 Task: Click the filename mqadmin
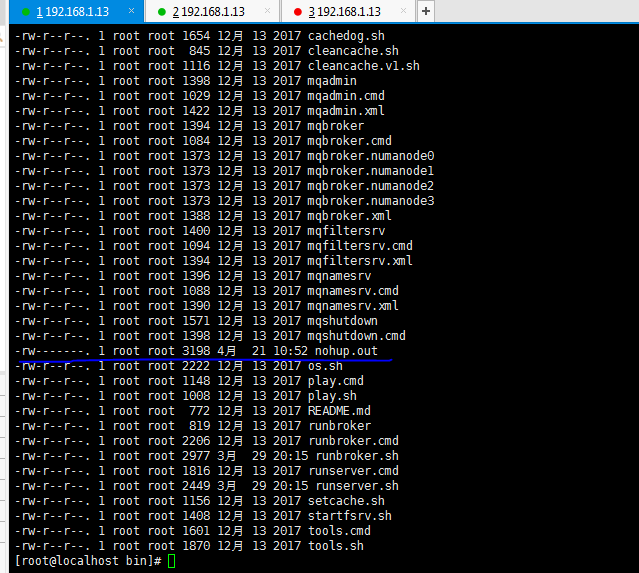point(332,81)
